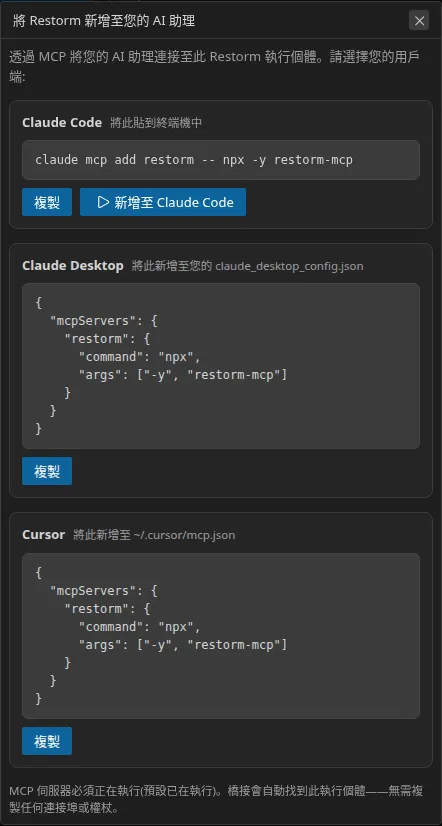The height and width of the screenshot is (826, 442).
Task: Click the 新增至 Claude Code button
Action: coord(163,202)
